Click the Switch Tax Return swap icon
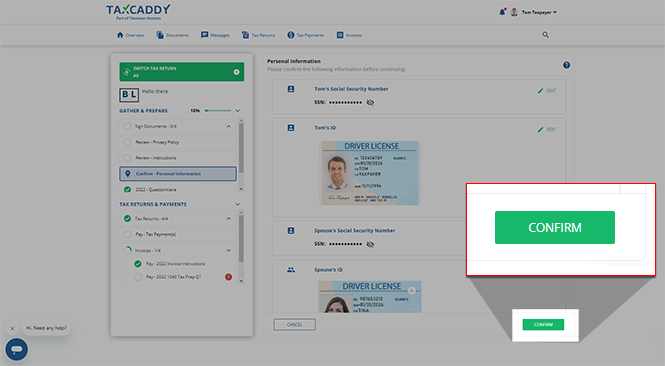Screen dimensions: 665x366 point(126,72)
